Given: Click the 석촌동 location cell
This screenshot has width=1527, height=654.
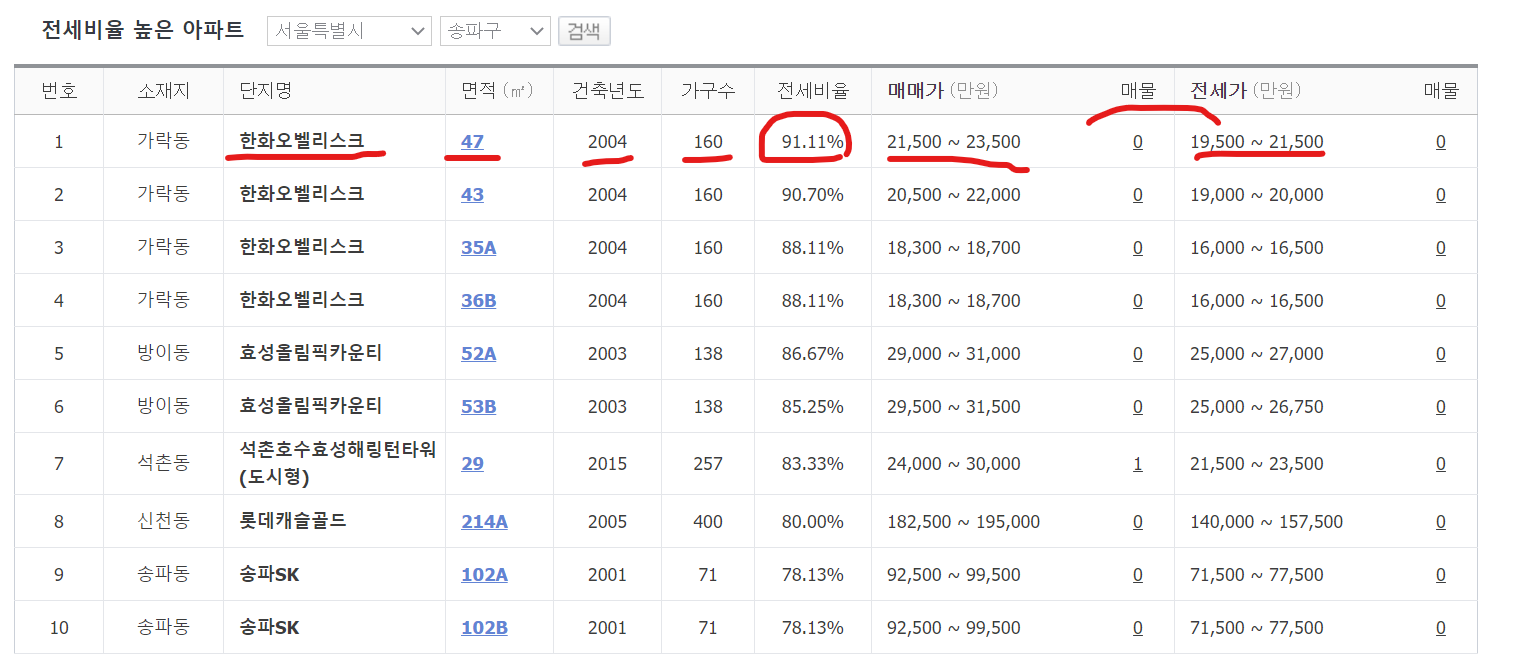Looking at the screenshot, I should click(163, 464).
